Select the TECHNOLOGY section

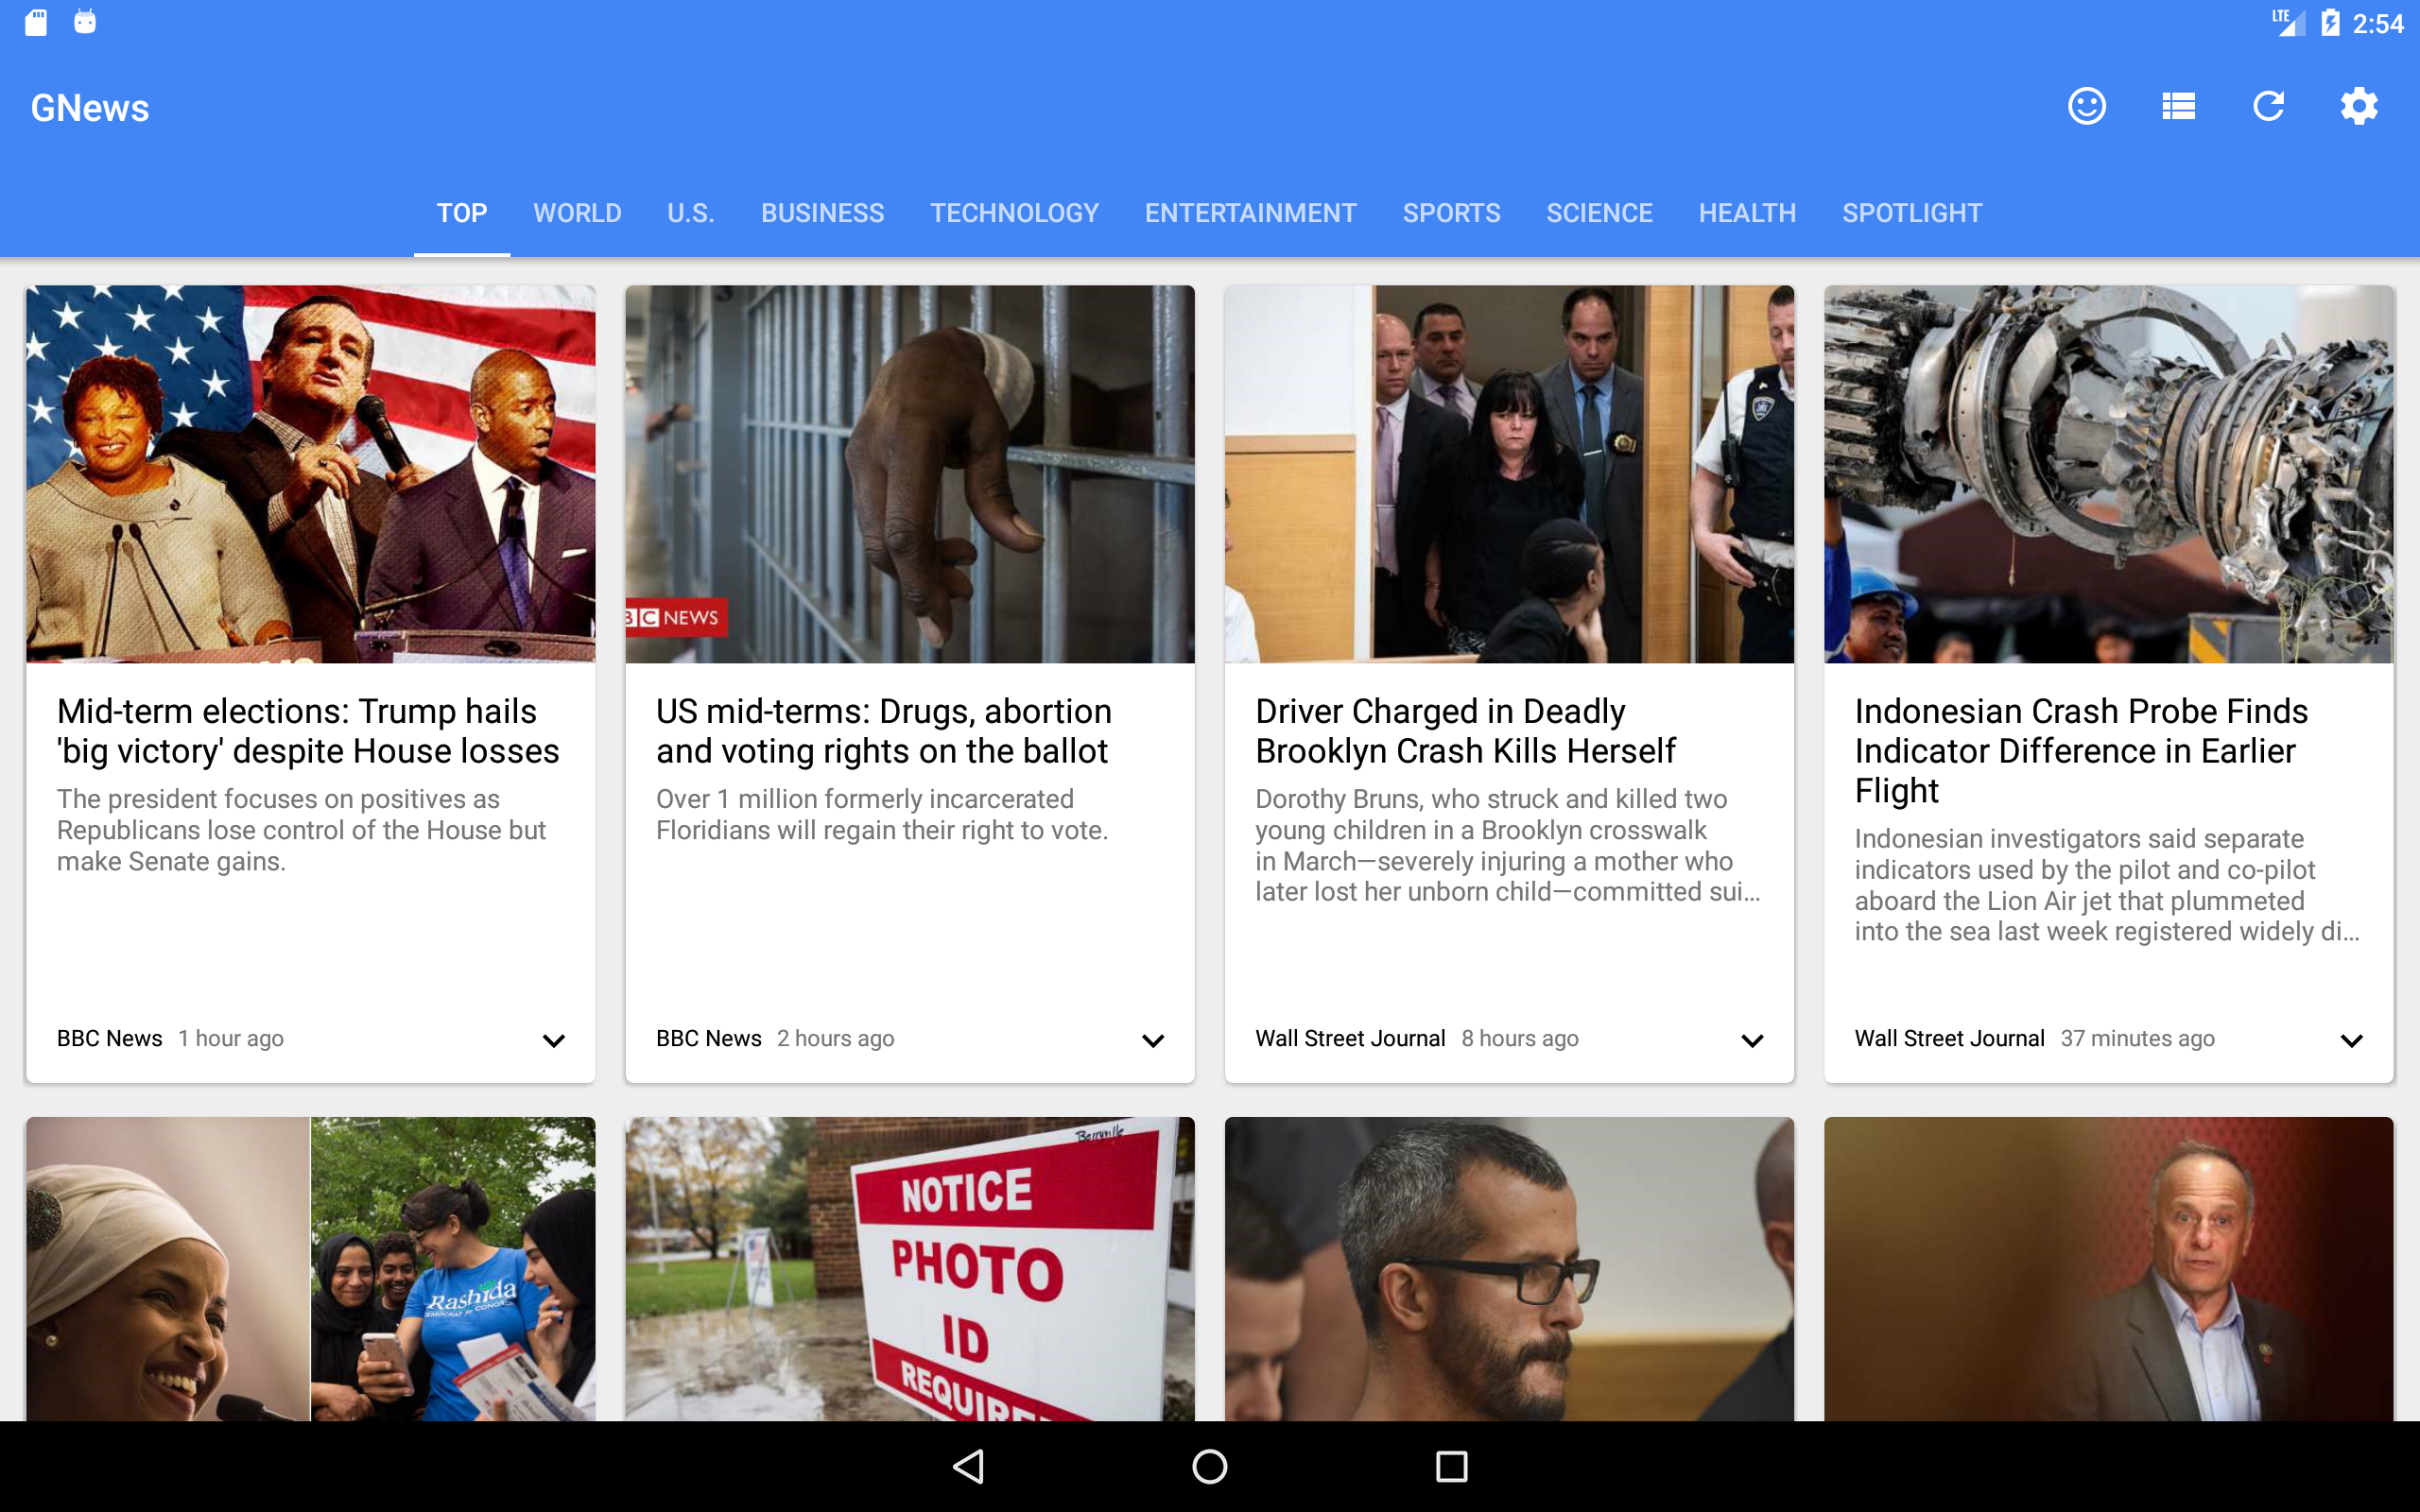pos(1014,212)
